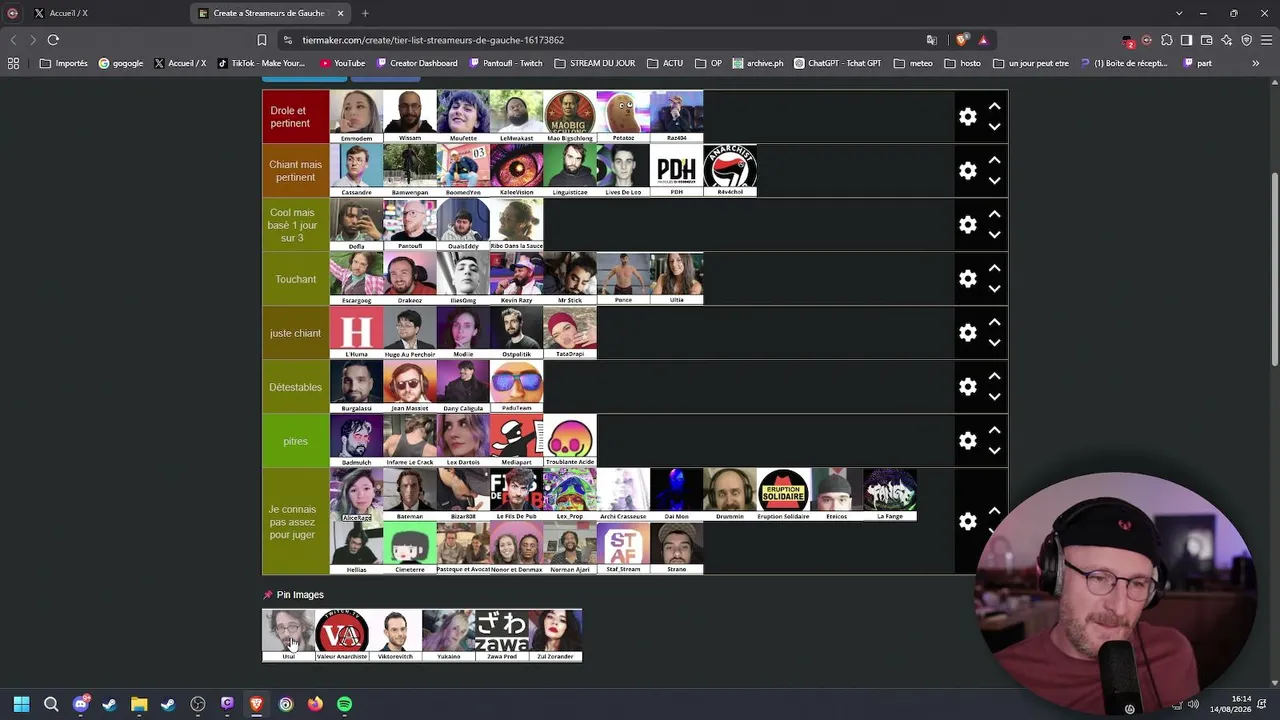
Task: Select the Usul image in Pin Images
Action: point(288,635)
